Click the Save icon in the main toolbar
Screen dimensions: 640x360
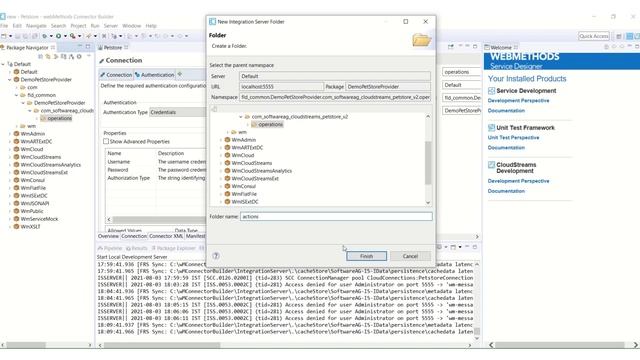[x=18, y=36]
